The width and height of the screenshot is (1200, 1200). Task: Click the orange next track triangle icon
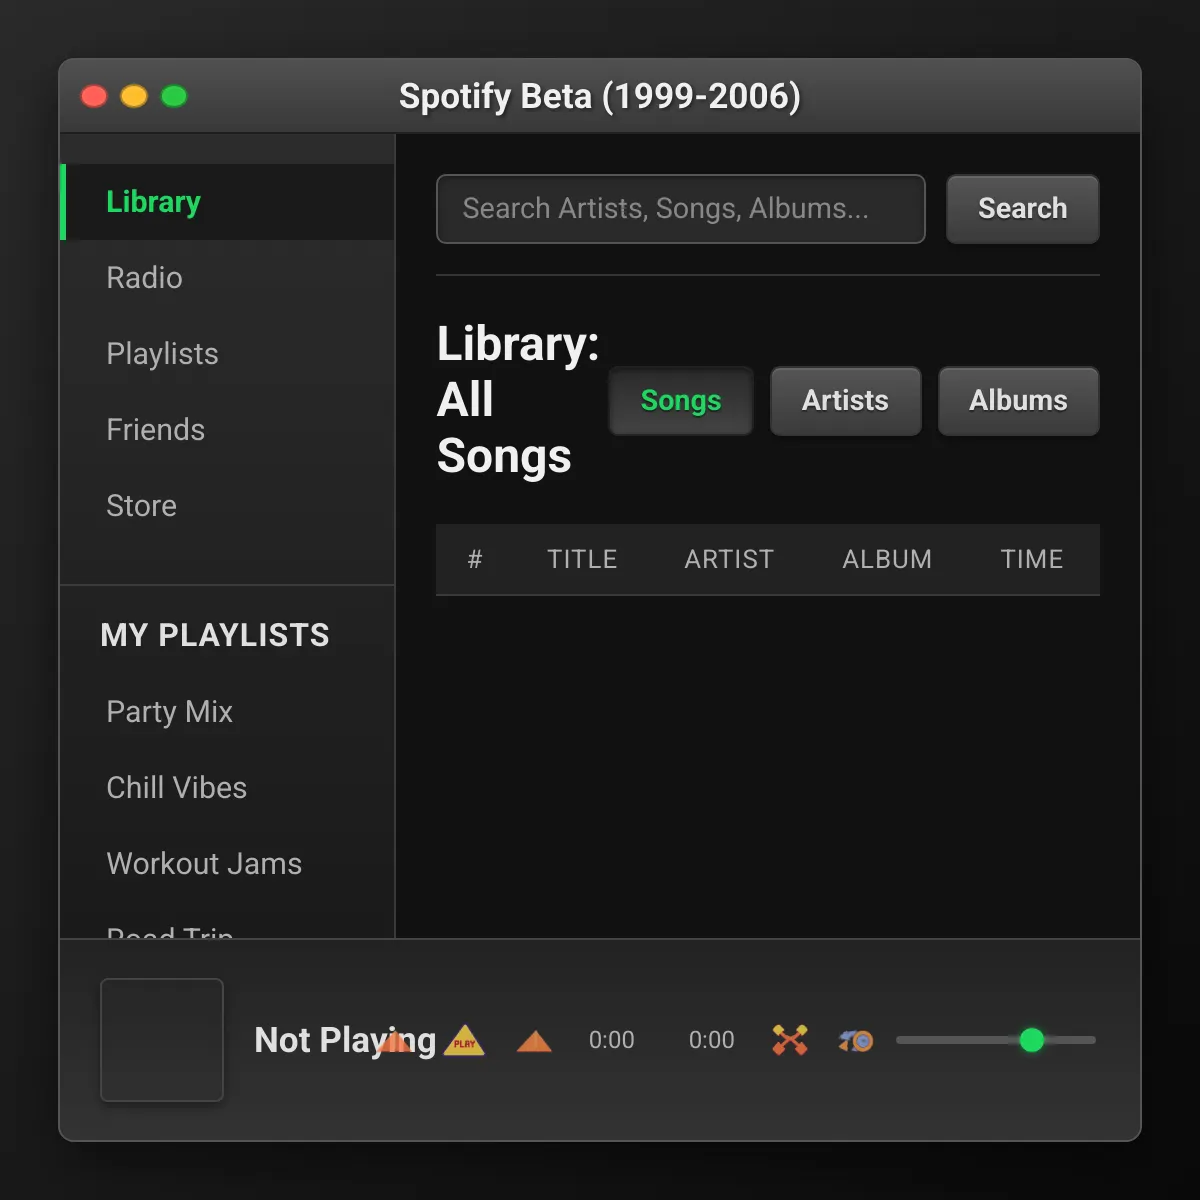click(534, 1042)
